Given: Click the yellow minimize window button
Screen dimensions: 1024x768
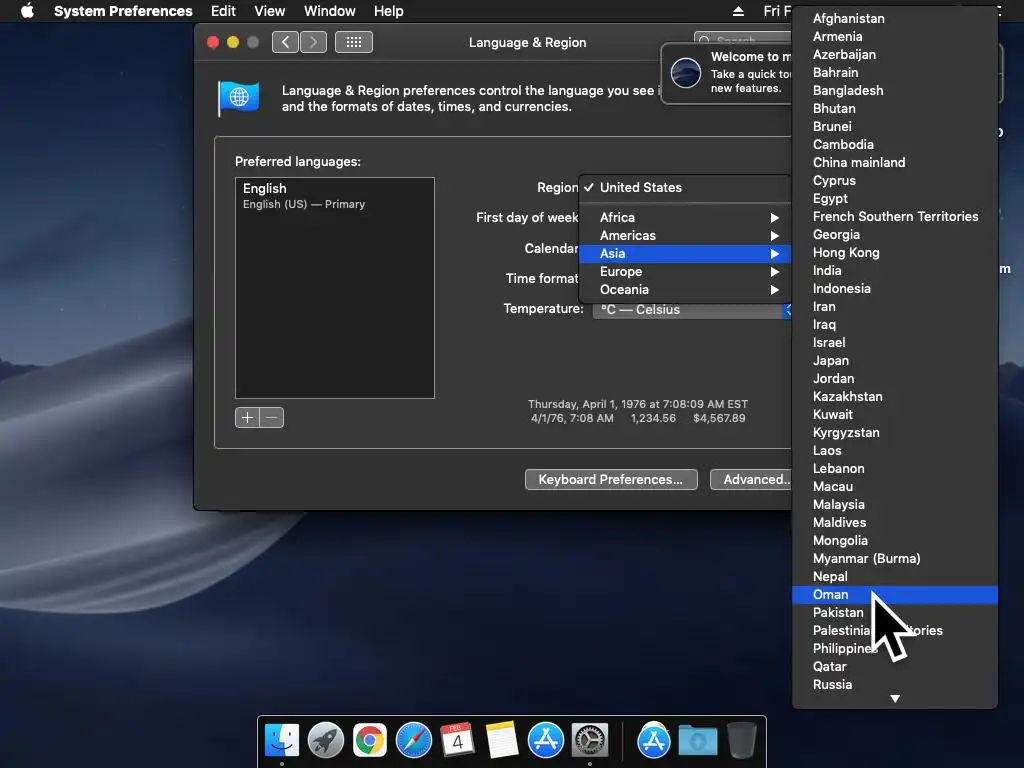Looking at the screenshot, I should click(x=232, y=42).
